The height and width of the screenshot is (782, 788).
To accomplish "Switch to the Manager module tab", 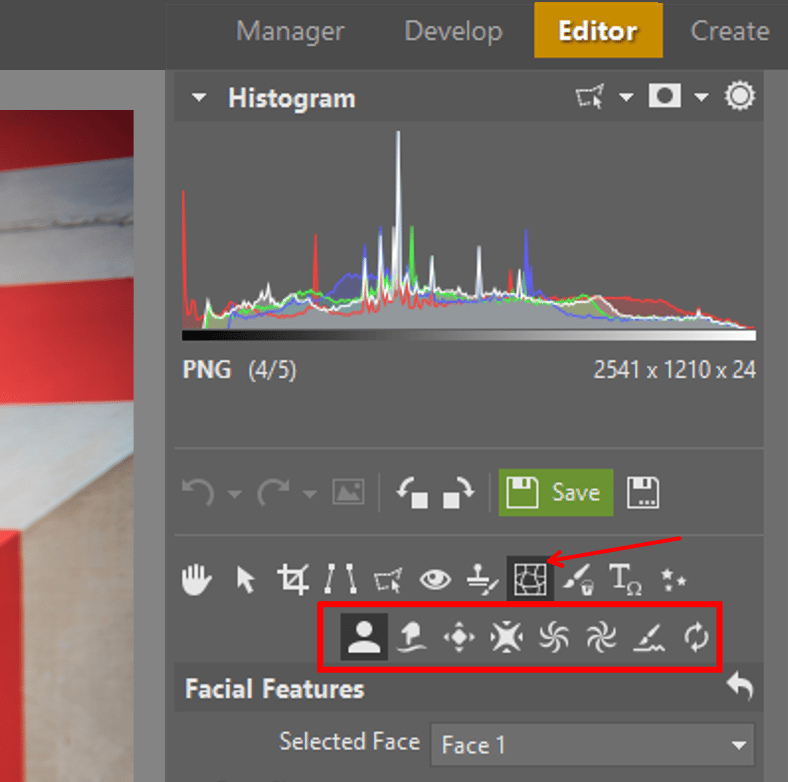I will tap(290, 31).
